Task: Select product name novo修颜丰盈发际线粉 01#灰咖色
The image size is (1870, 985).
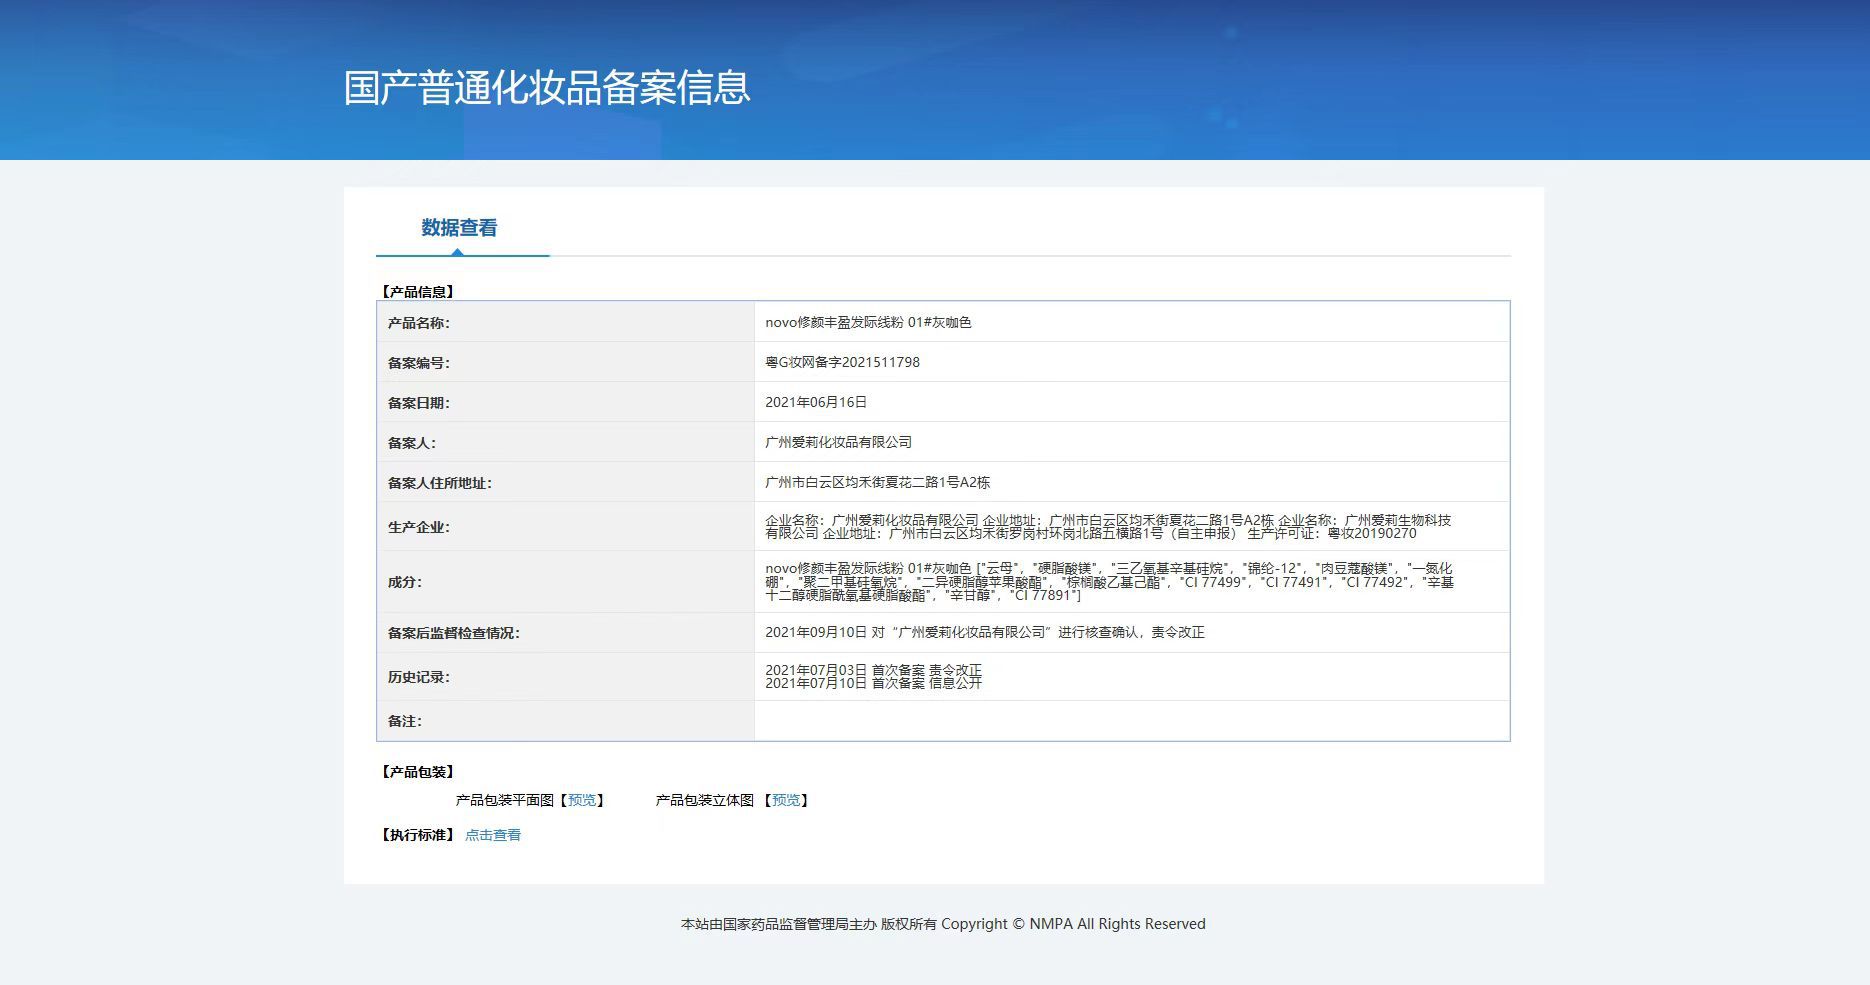Action: [868, 322]
